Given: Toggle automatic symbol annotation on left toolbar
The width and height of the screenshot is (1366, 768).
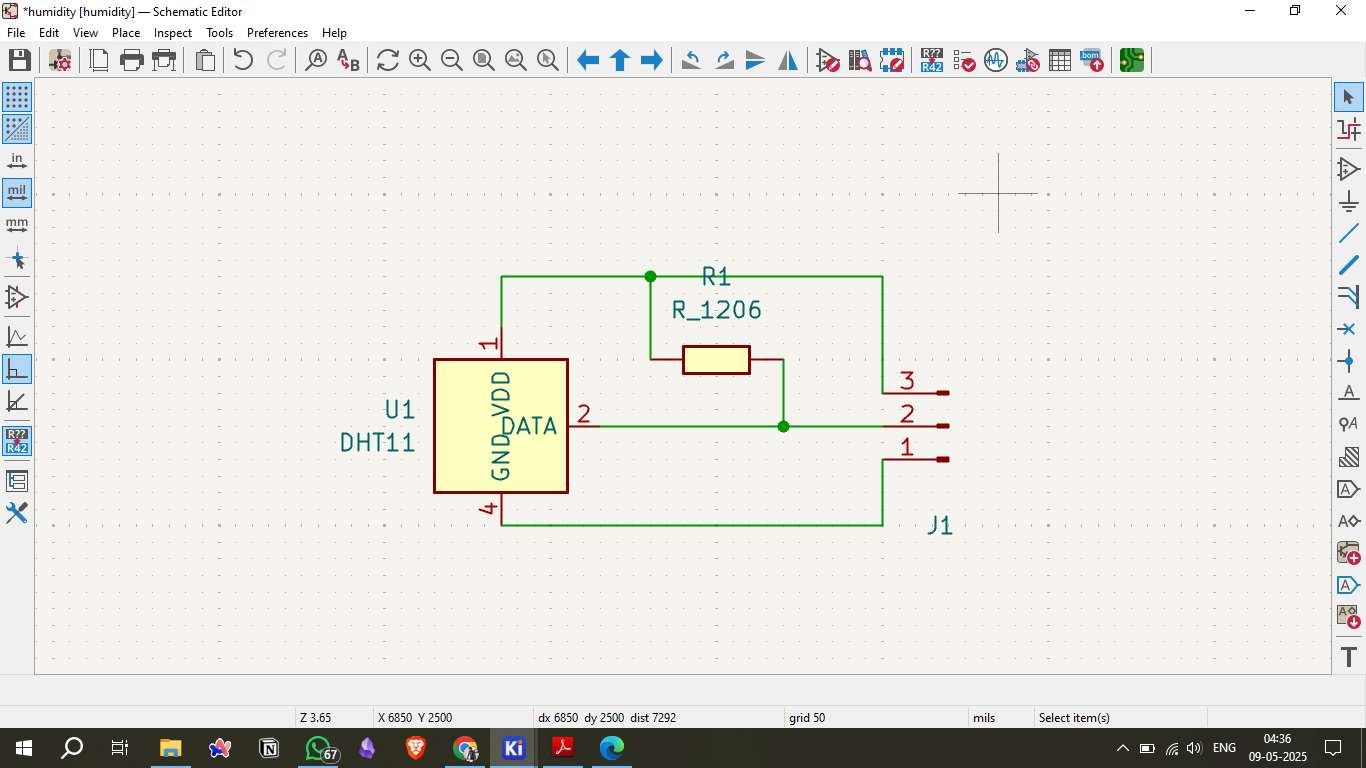Looking at the screenshot, I should pyautogui.click(x=17, y=441).
